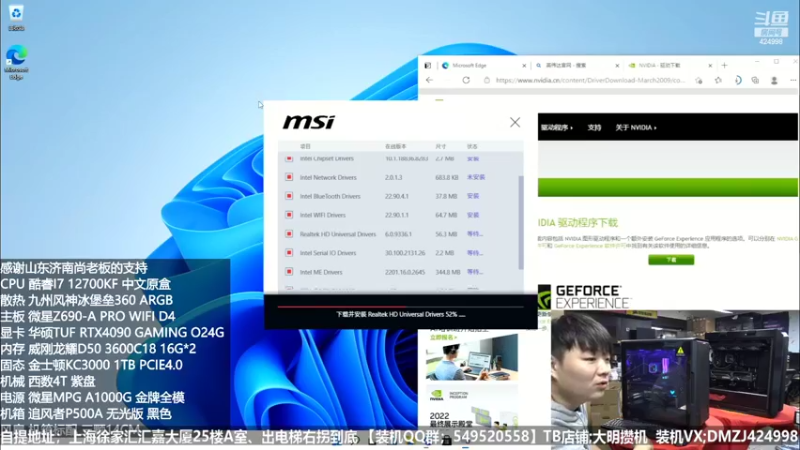The width and height of the screenshot is (800, 450).
Task: Click the red driver download progress bar
Action: click(401, 307)
